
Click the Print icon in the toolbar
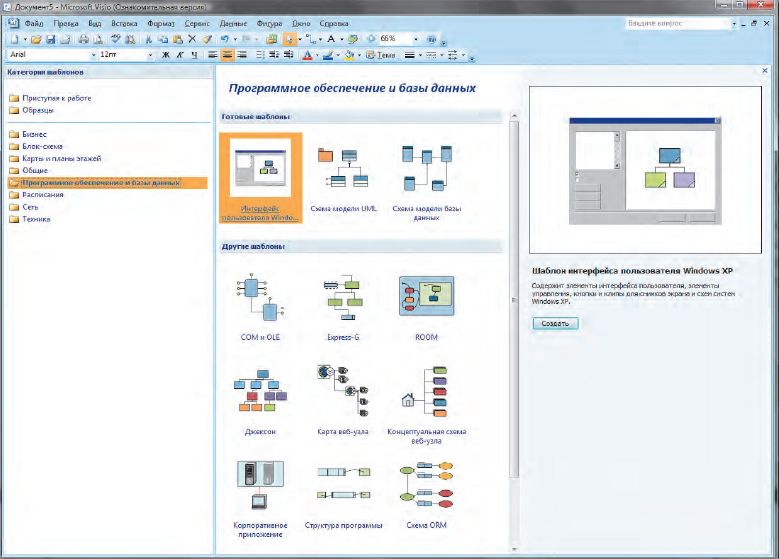83,38
